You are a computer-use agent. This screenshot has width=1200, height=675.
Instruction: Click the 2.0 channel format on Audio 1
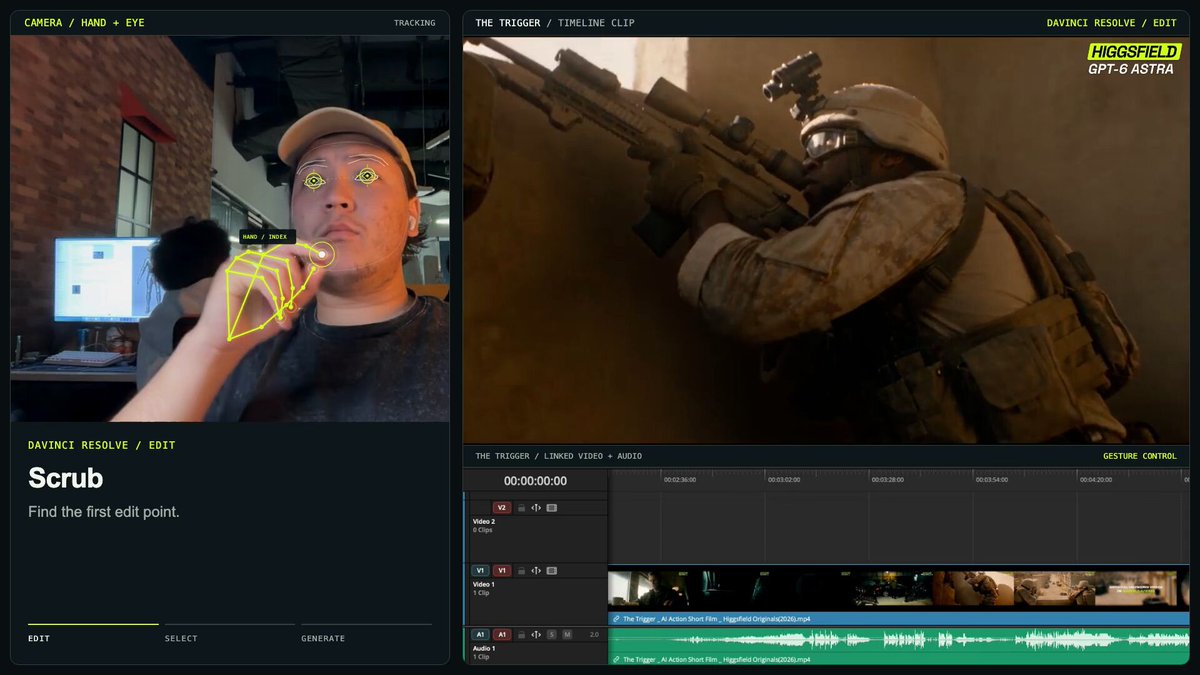coord(594,634)
